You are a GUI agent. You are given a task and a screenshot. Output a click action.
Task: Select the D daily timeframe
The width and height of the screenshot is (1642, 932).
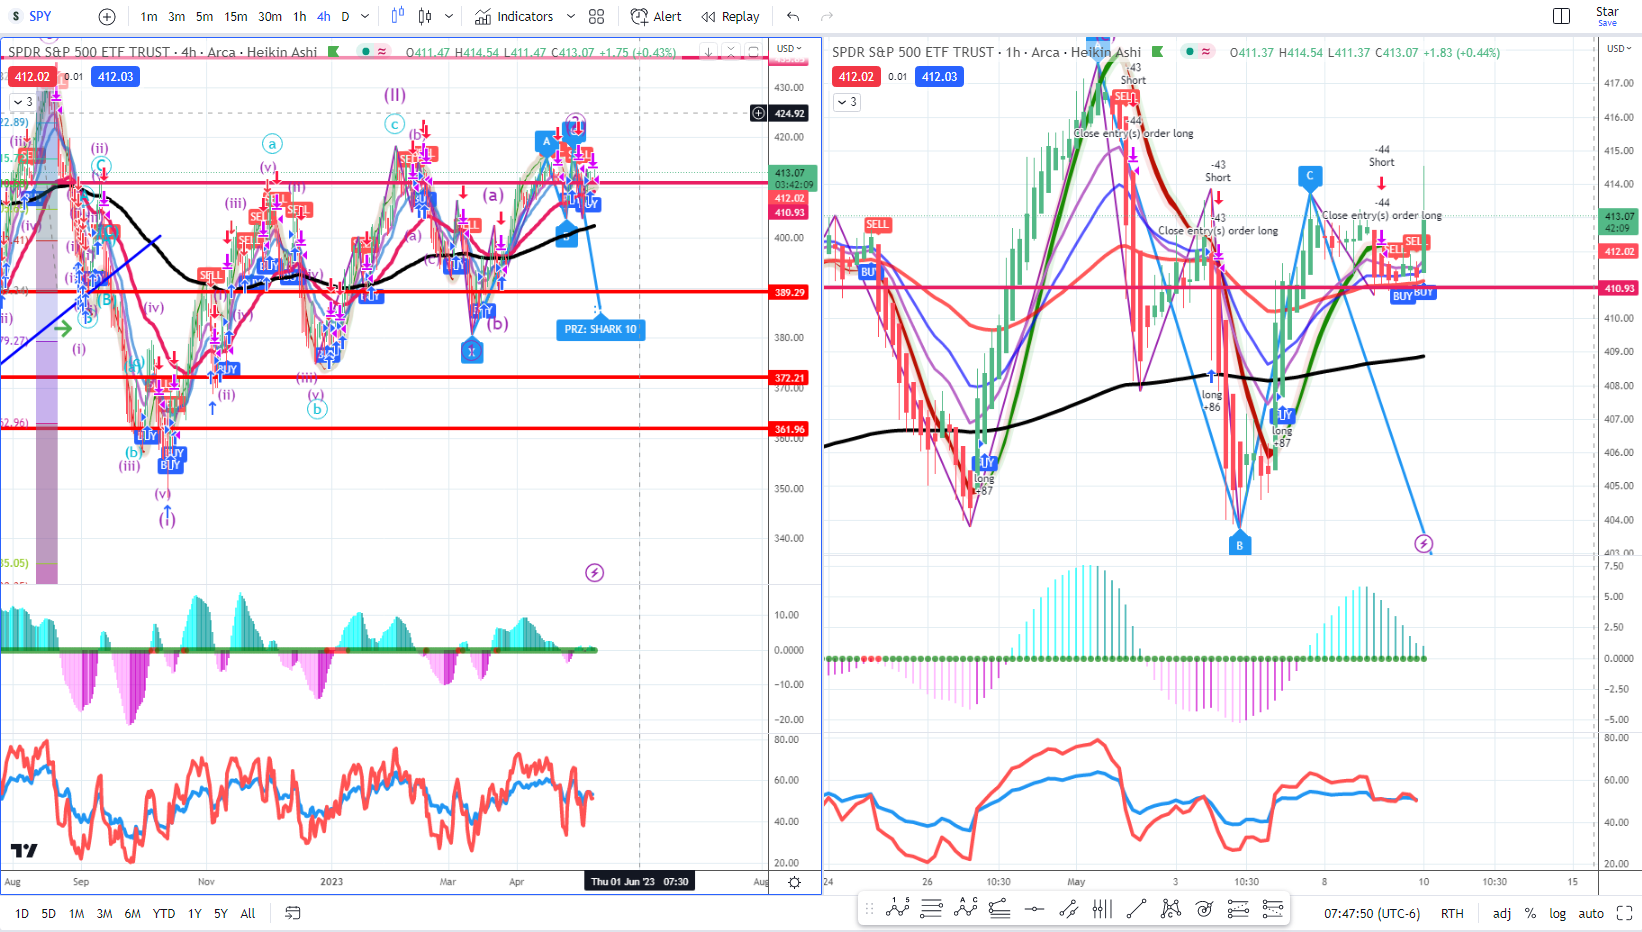point(345,16)
